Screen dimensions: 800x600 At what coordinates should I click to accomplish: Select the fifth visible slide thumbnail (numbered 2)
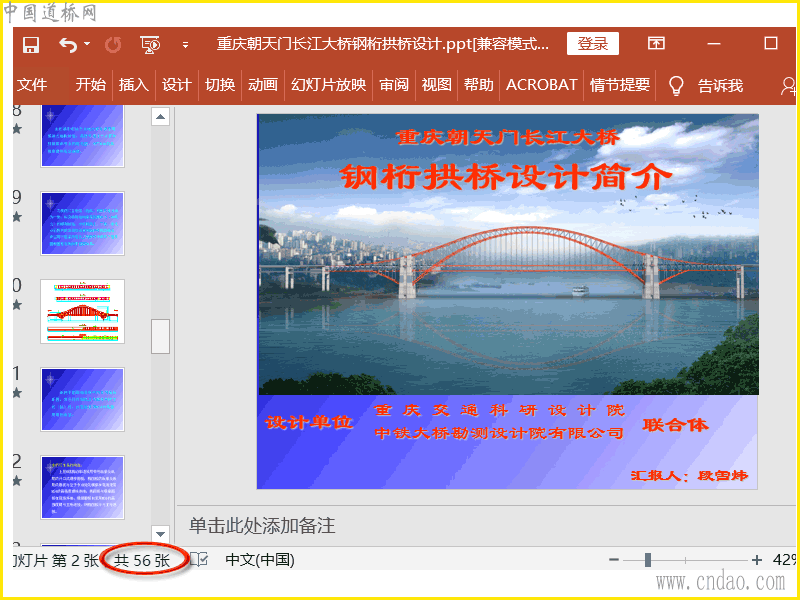(x=83, y=487)
